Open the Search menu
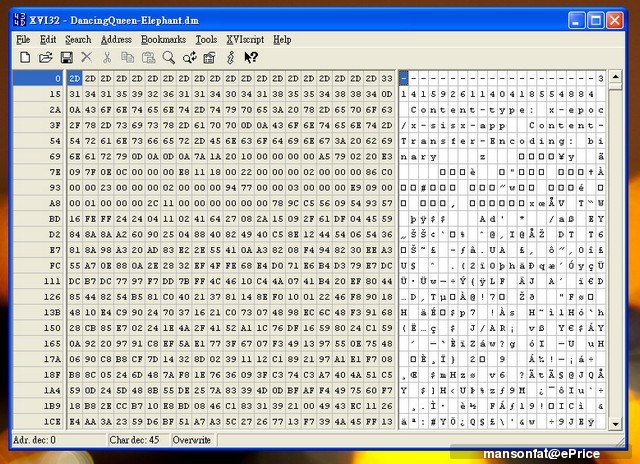This screenshot has height=464, width=640. 78,40
